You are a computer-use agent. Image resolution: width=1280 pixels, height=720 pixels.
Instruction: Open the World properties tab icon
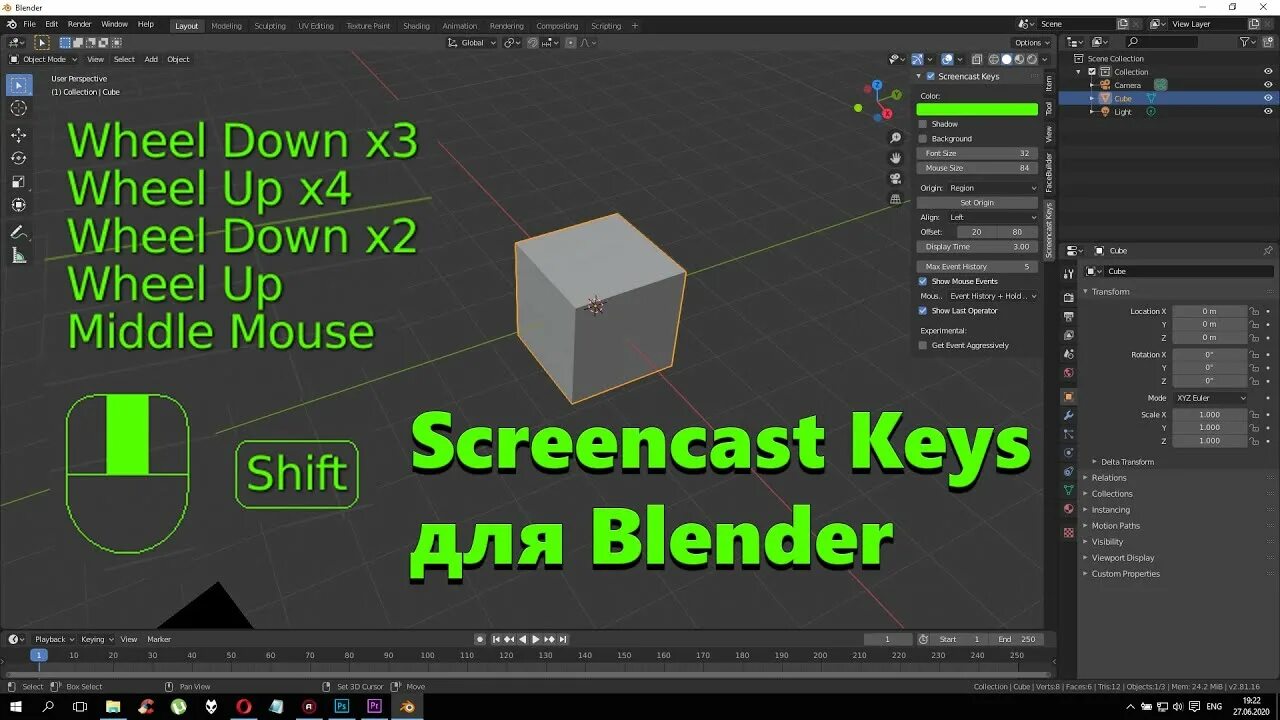1068,373
